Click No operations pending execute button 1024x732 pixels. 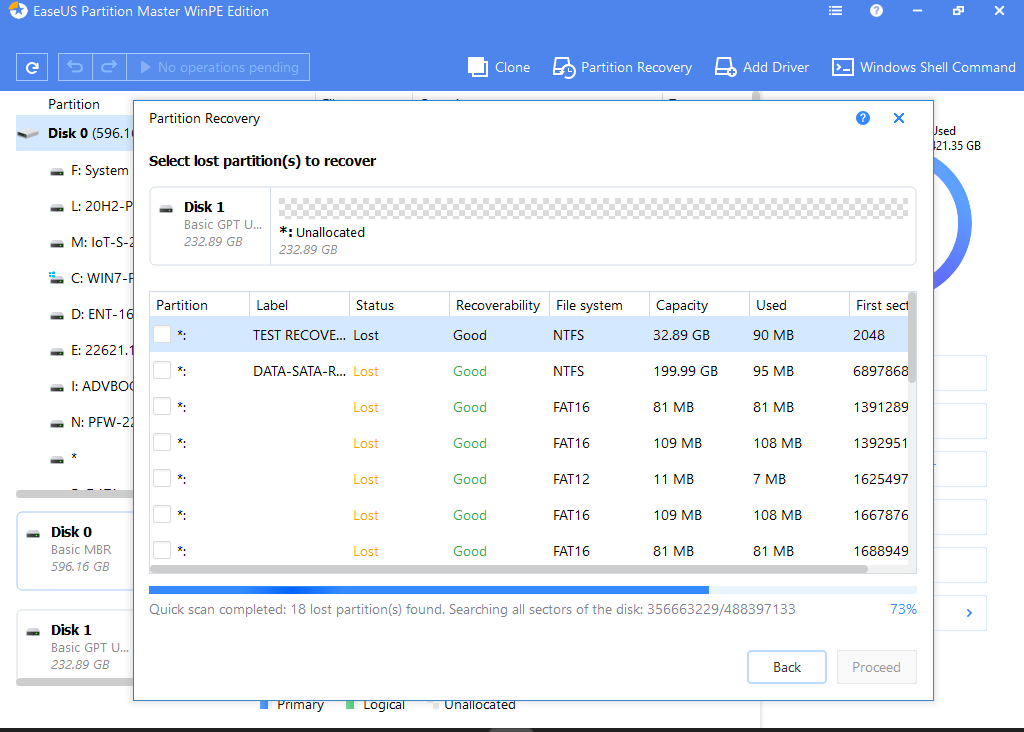coord(218,67)
